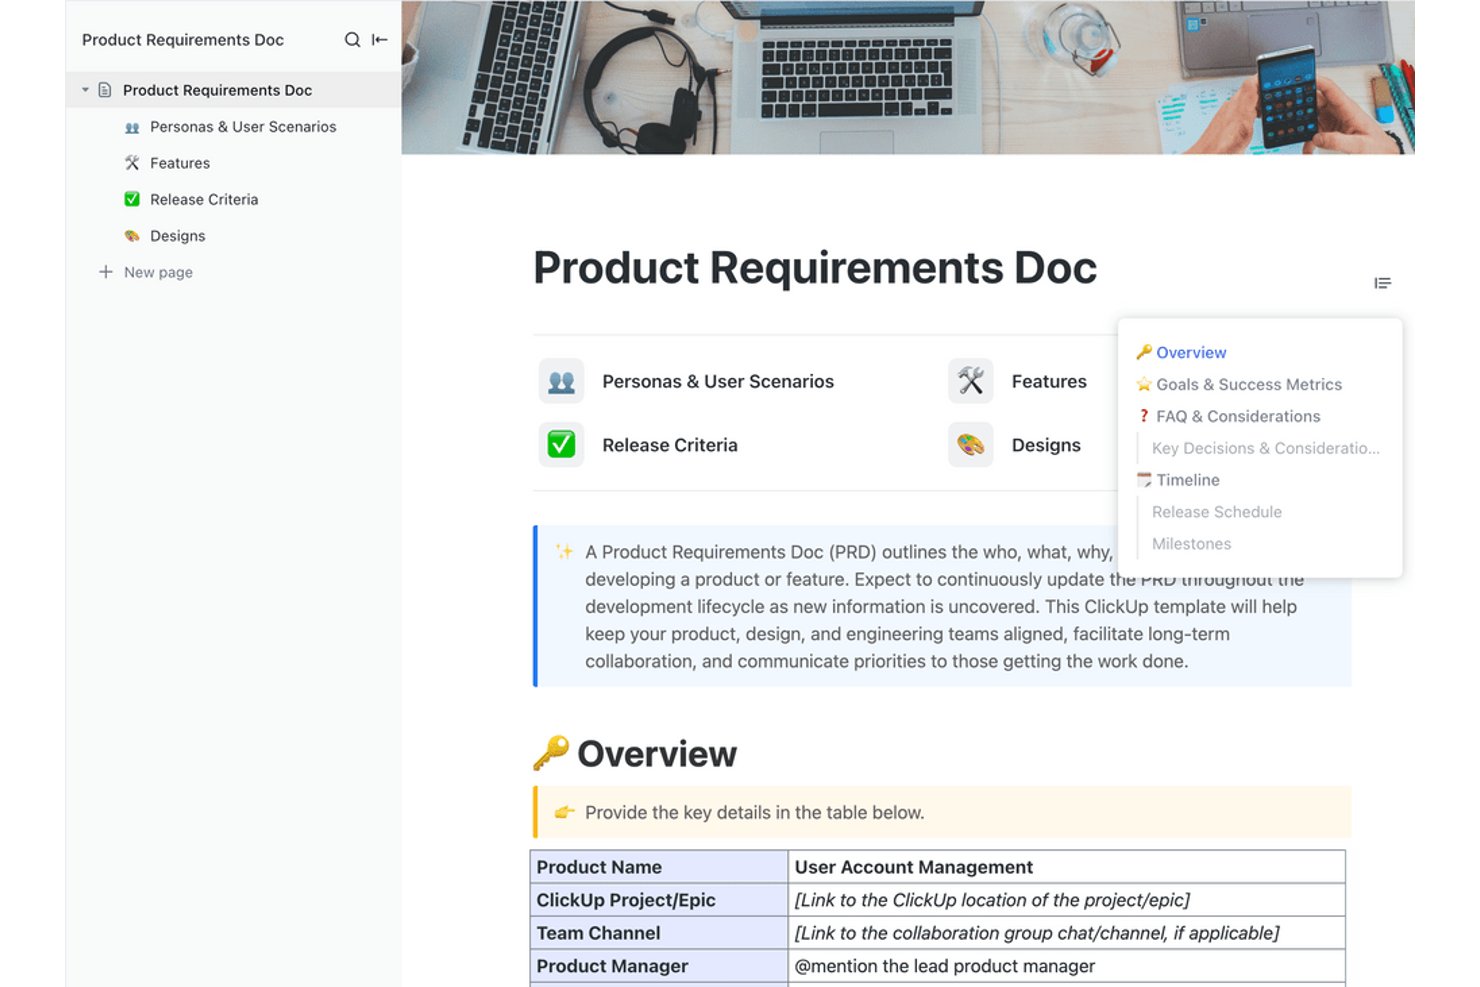Image resolution: width=1480 pixels, height=987 pixels.
Task: Open Personas & User Scenarios subpage link
Action: [x=718, y=381]
